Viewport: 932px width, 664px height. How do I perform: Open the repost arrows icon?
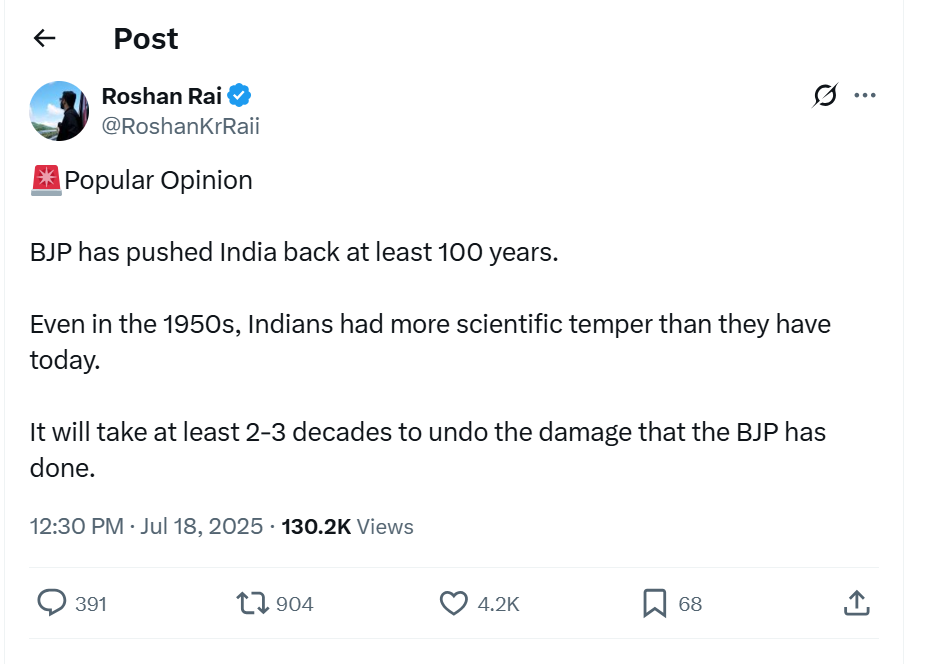pyautogui.click(x=252, y=603)
